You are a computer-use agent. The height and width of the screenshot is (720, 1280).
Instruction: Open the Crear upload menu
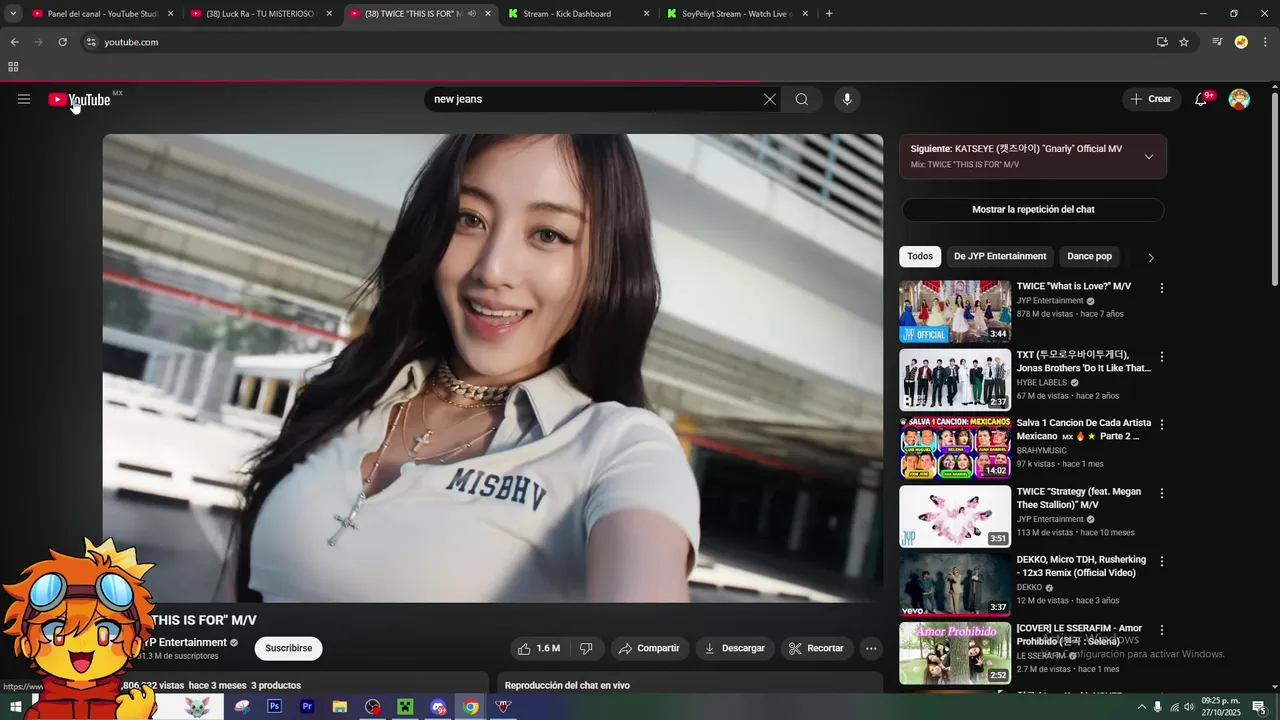click(x=1151, y=99)
